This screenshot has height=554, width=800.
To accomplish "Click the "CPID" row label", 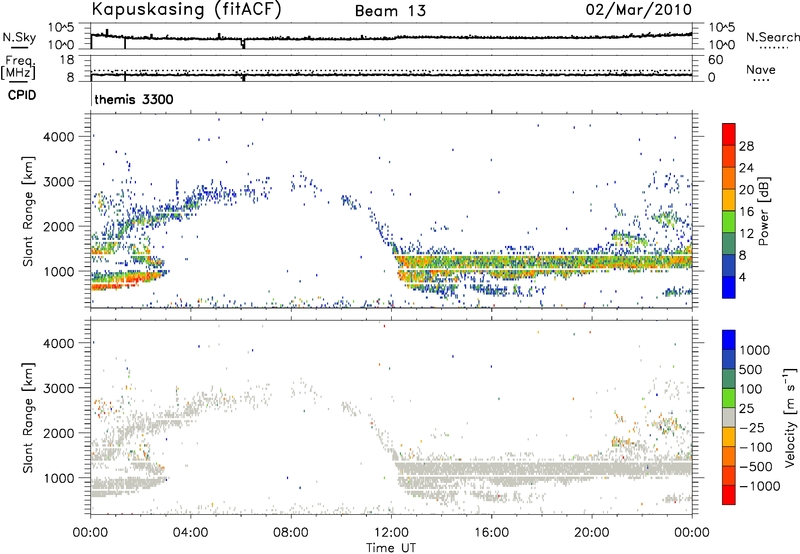I will pyautogui.click(x=22, y=95).
